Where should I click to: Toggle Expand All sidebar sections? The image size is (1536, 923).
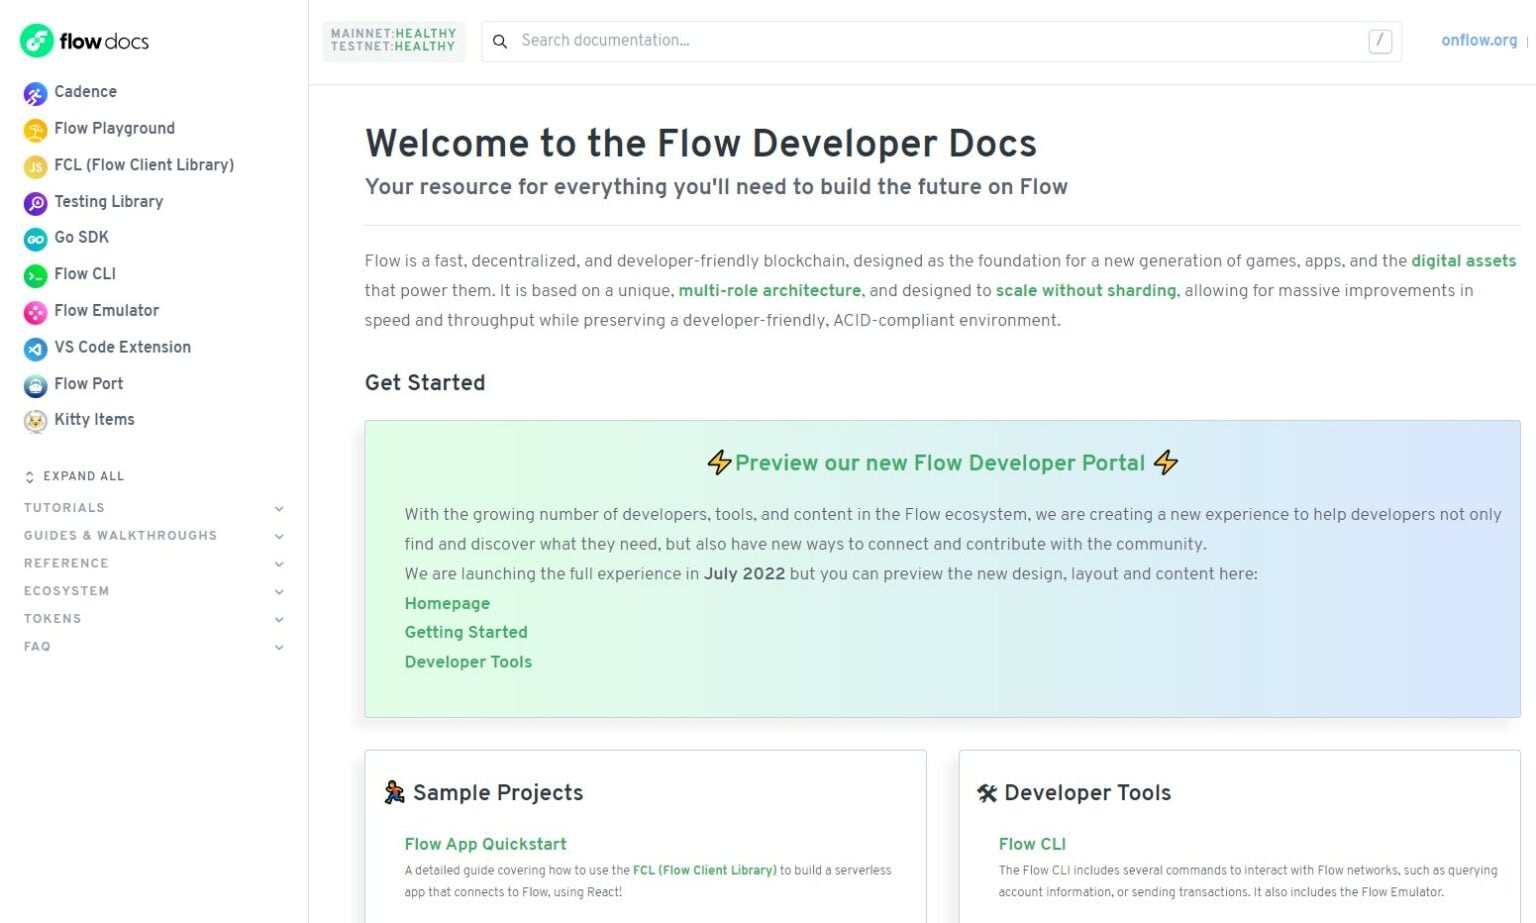coord(75,477)
